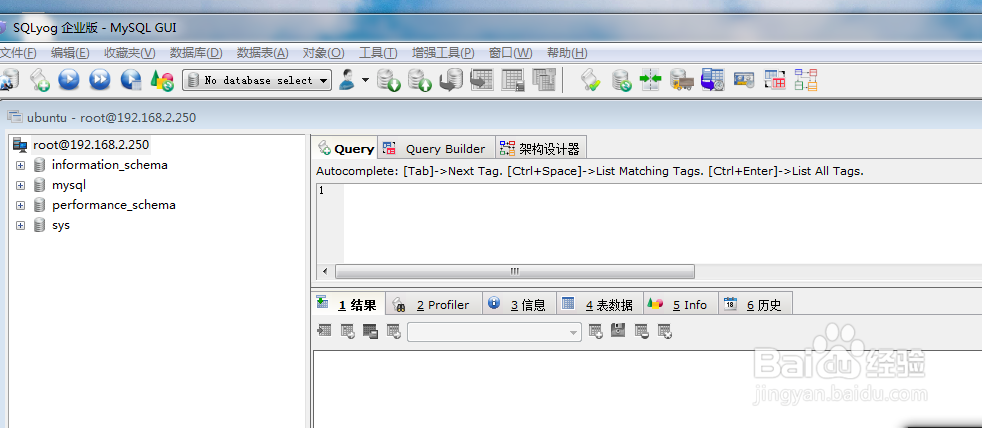Image resolution: width=982 pixels, height=428 pixels.
Task: Click the insert row table-plus icon
Action: 596,331
